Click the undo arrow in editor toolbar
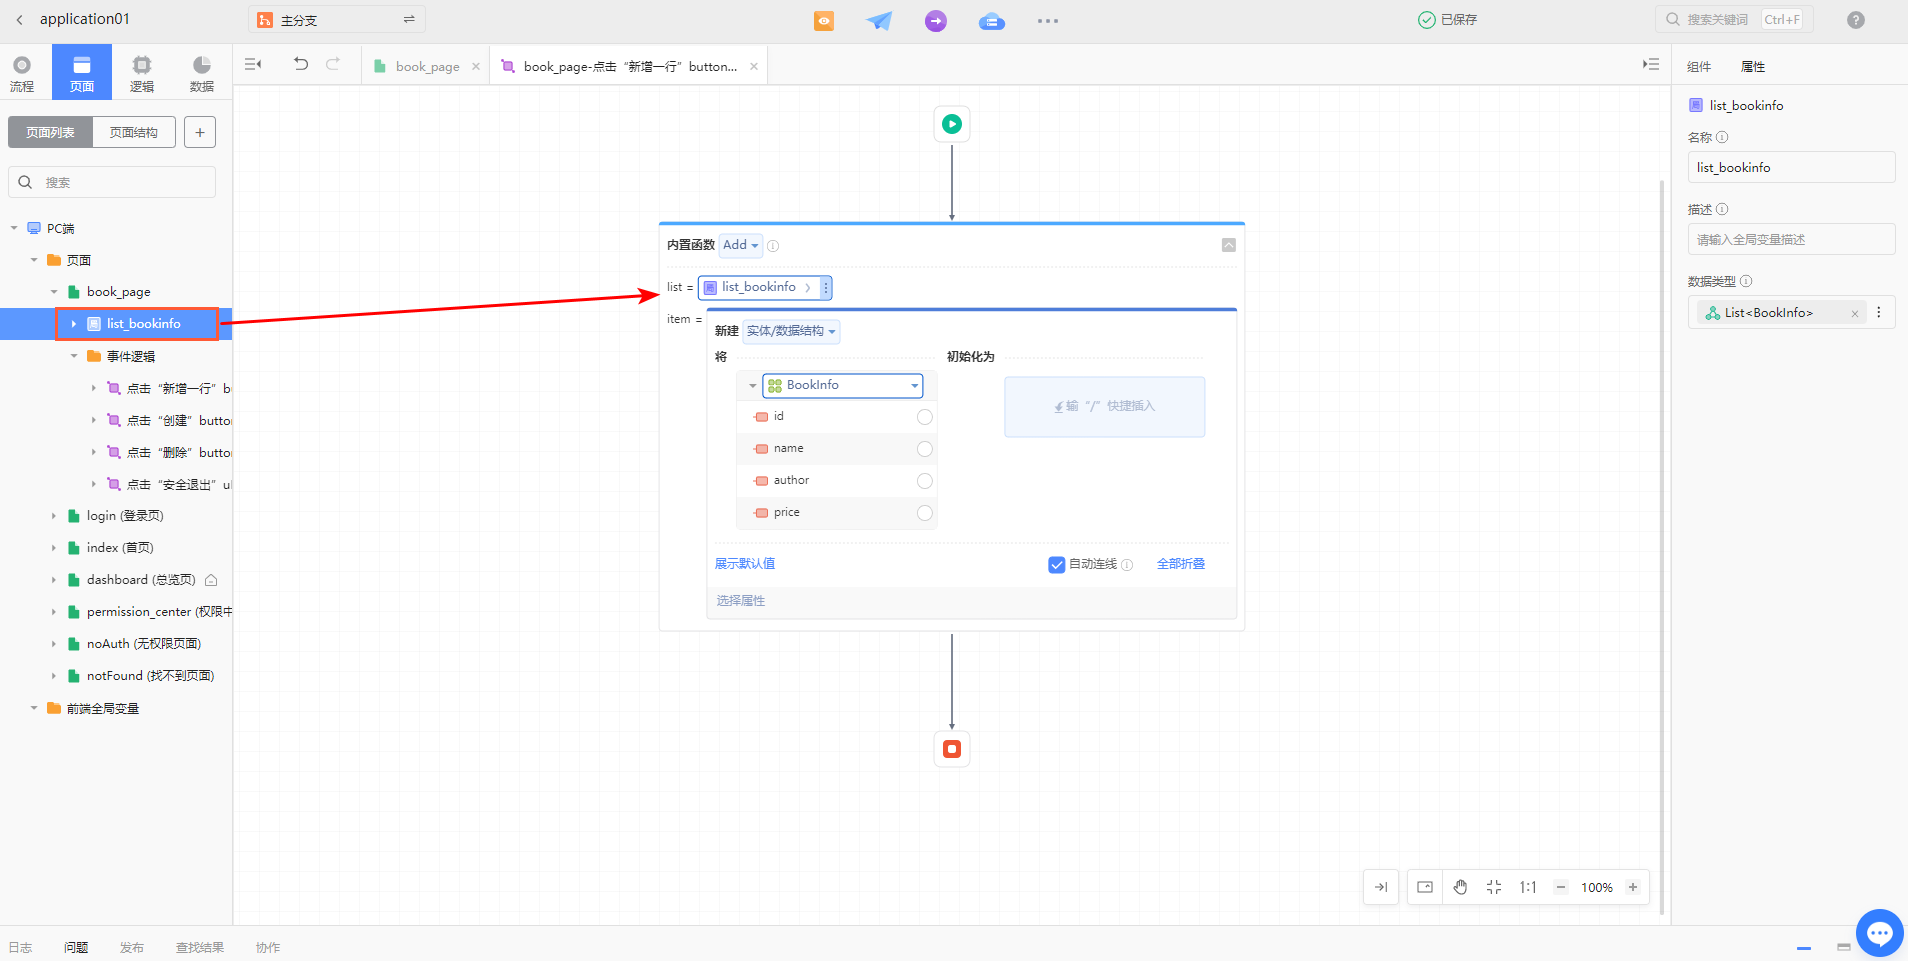The image size is (1908, 961). 301,64
